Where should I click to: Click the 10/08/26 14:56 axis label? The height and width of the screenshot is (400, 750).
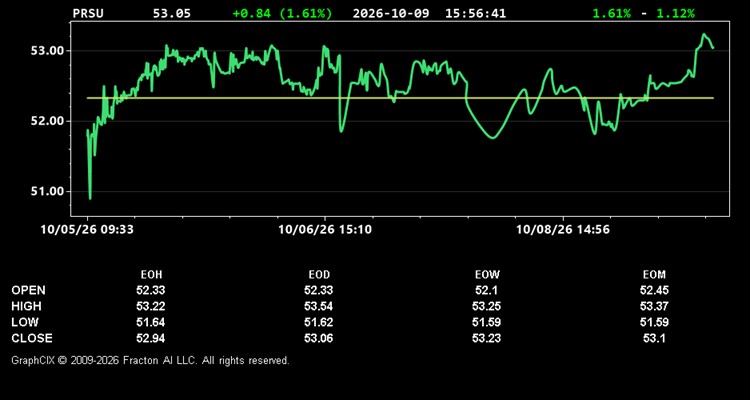tap(562, 230)
